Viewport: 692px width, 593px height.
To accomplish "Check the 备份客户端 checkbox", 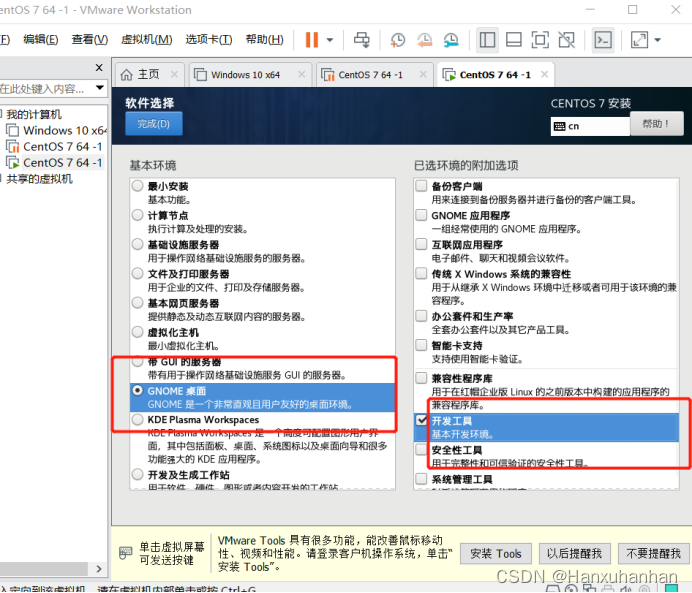I will 421,186.
